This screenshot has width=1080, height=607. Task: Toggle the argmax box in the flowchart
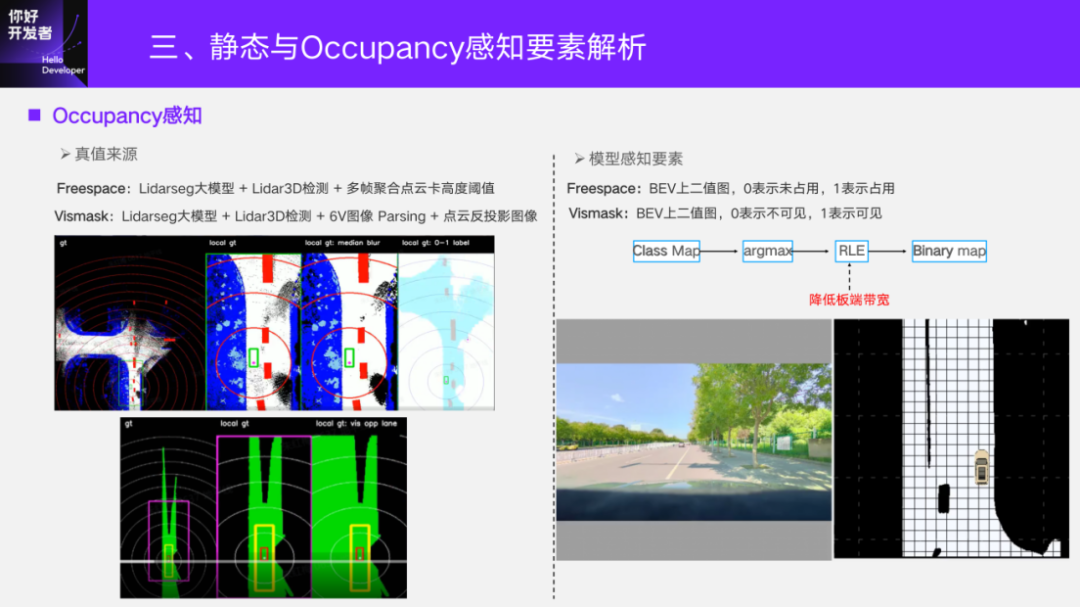[767, 251]
